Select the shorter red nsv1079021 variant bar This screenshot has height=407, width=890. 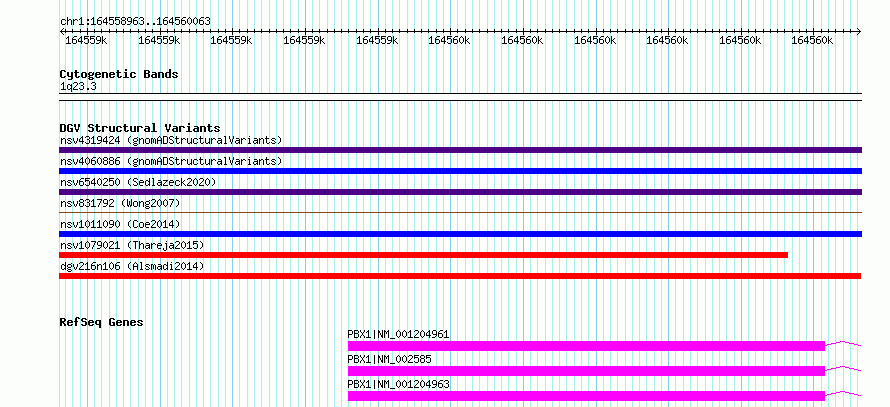point(423,255)
